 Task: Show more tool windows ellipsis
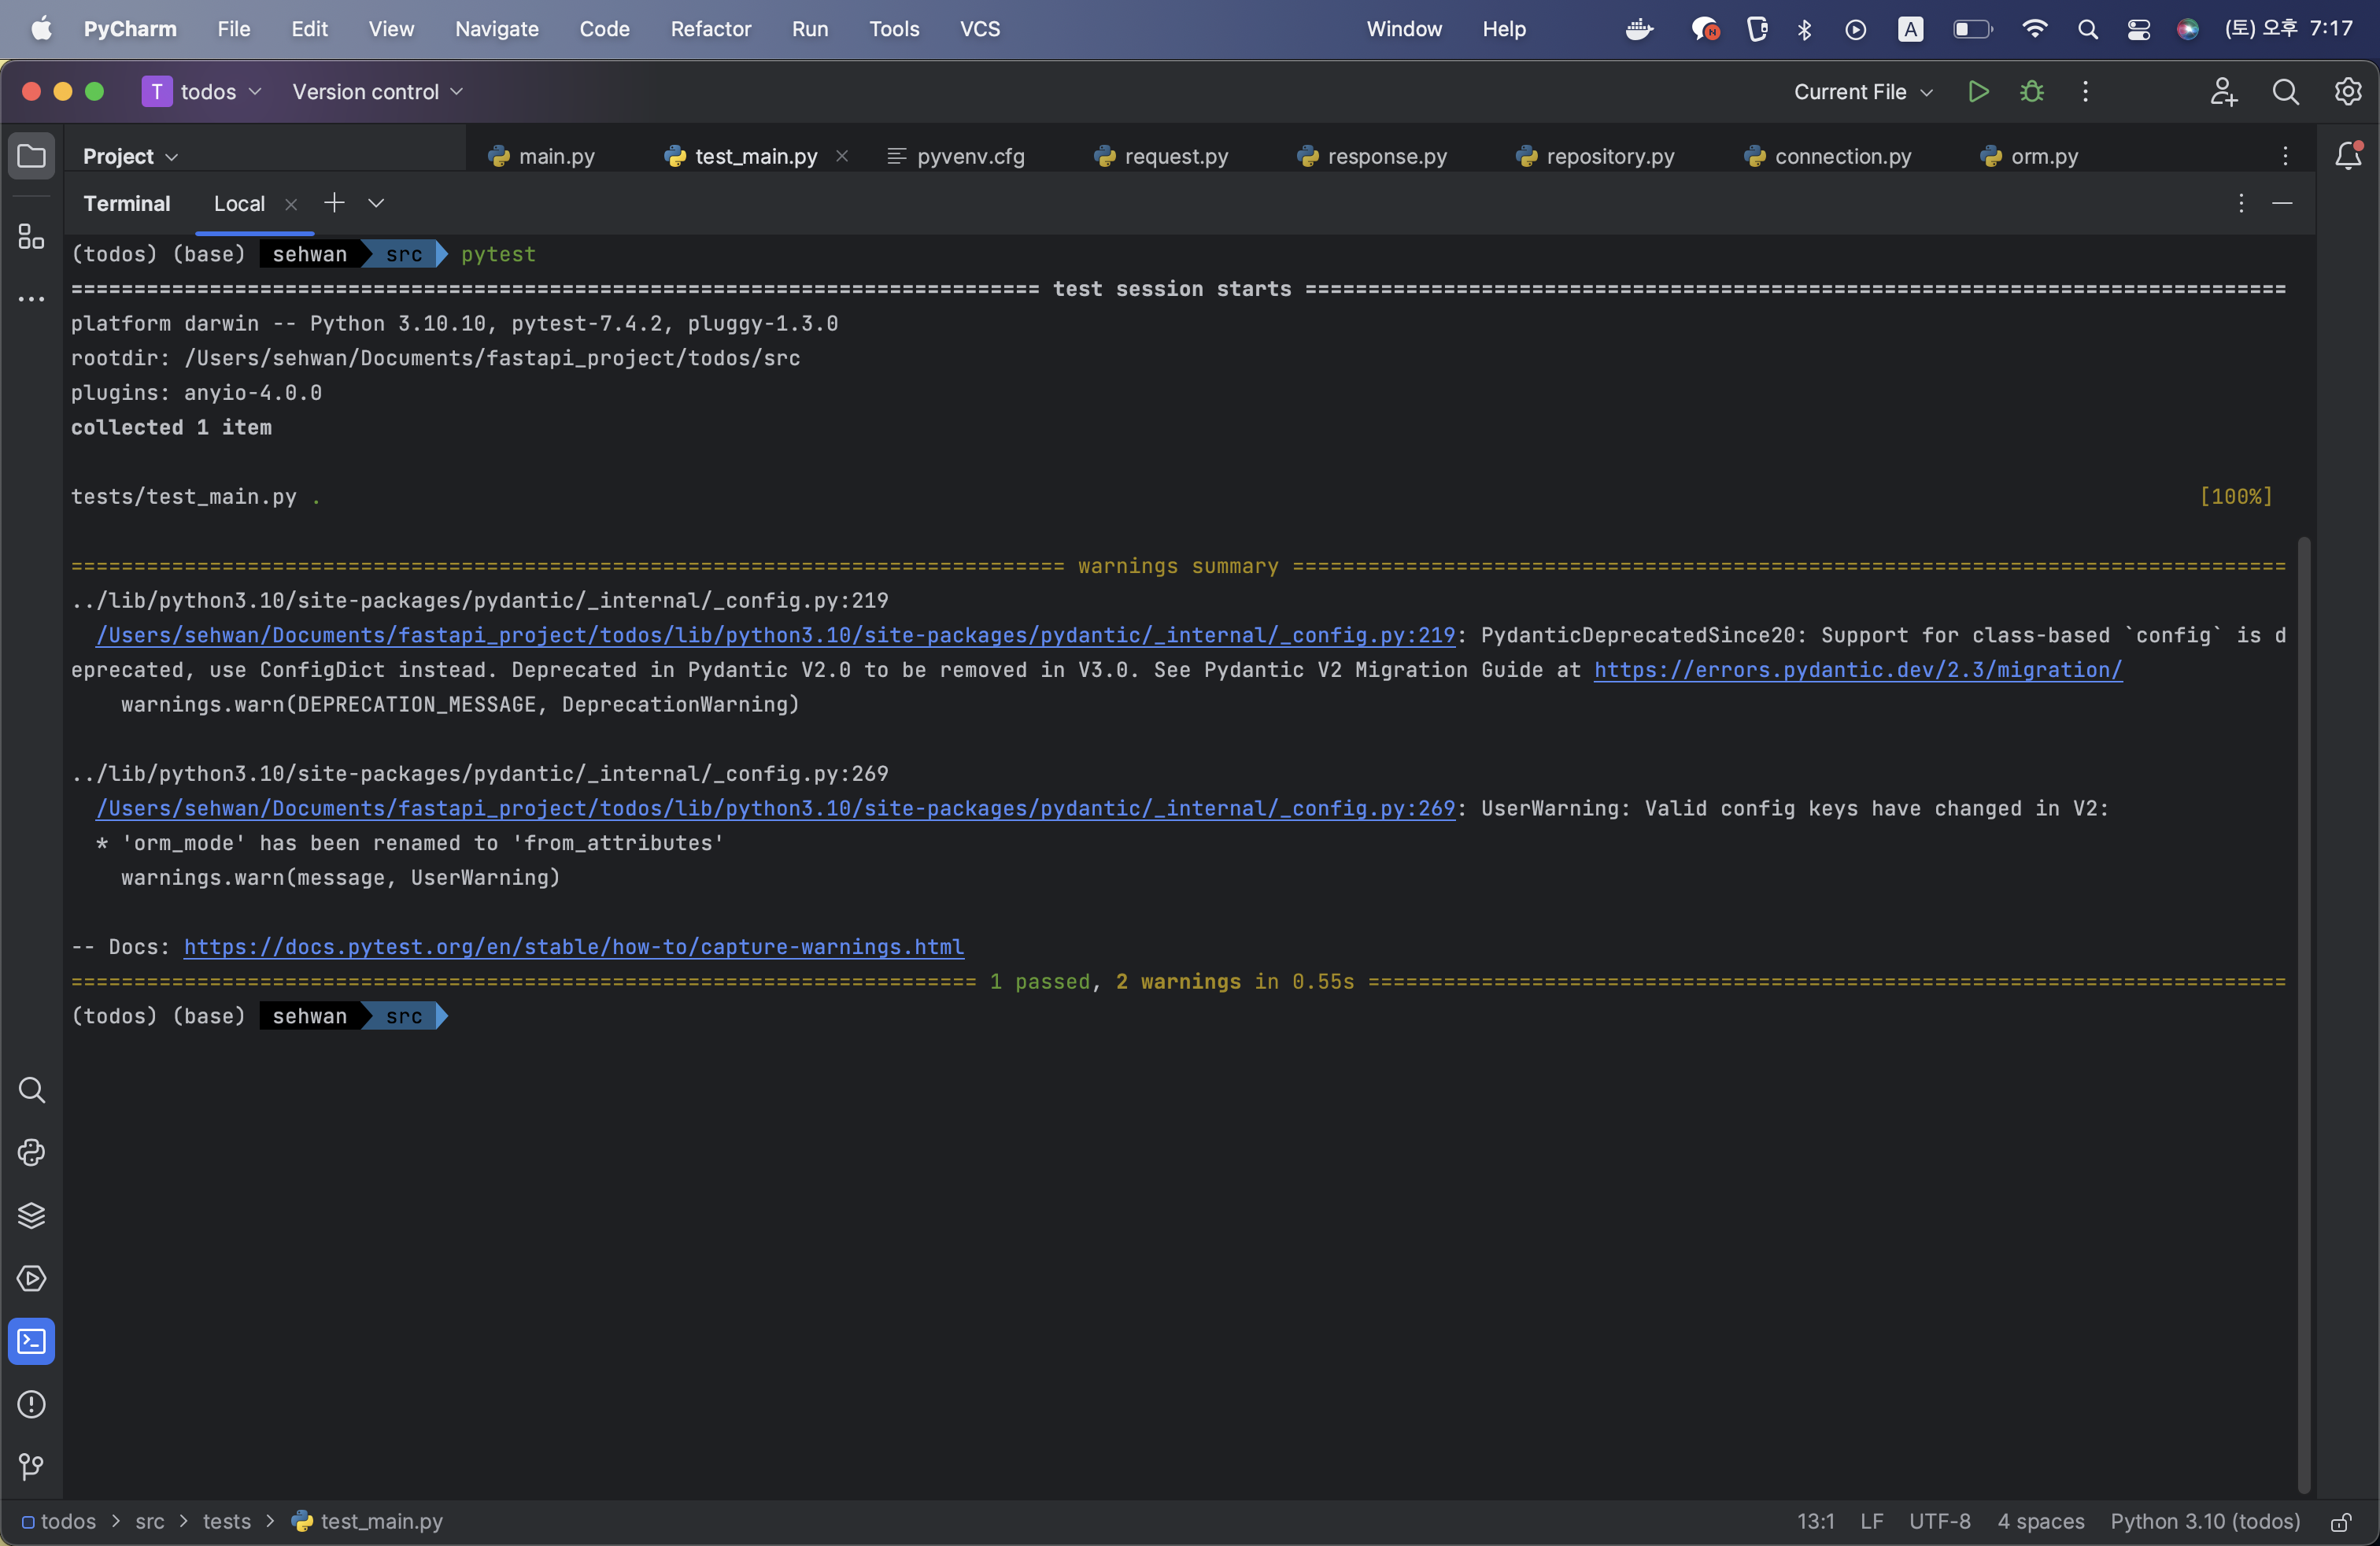[31, 298]
